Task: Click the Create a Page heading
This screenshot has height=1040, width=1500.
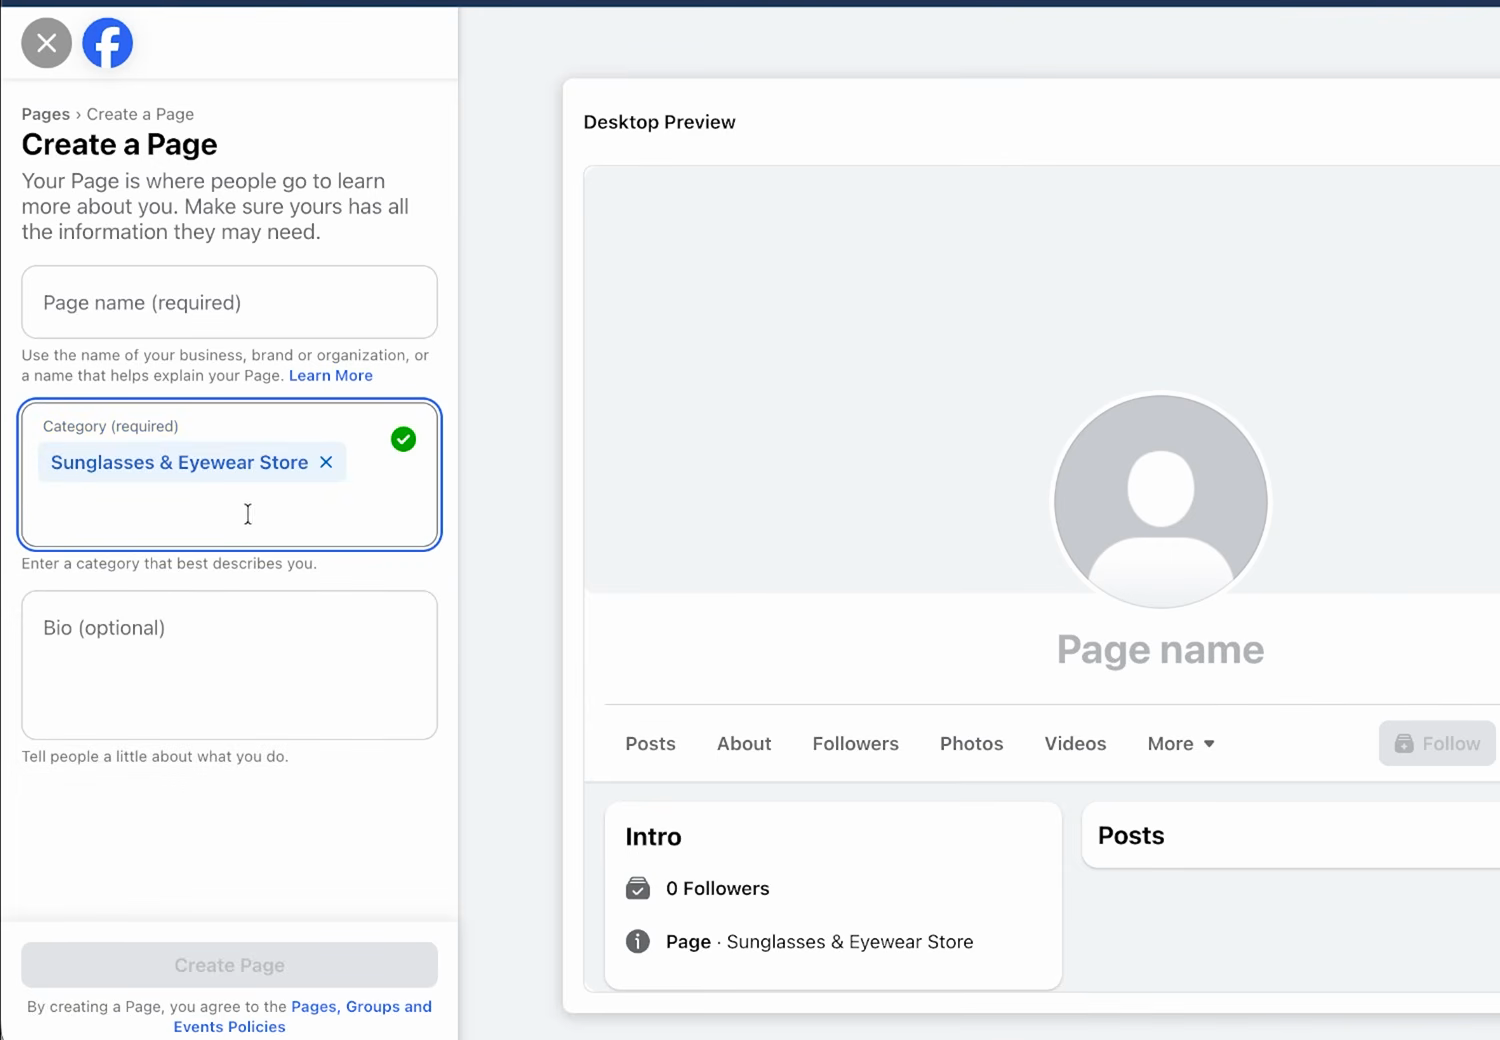Action: (x=119, y=144)
